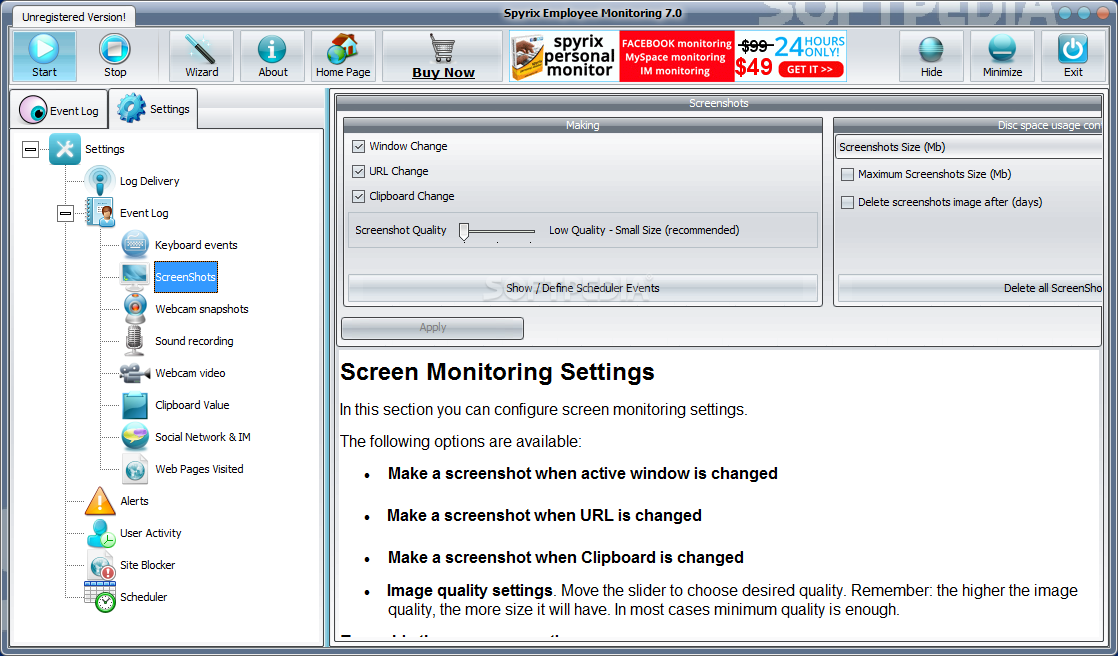Click the Minimize toolbar button
1118x656 pixels.
pyautogui.click(x=1002, y=56)
